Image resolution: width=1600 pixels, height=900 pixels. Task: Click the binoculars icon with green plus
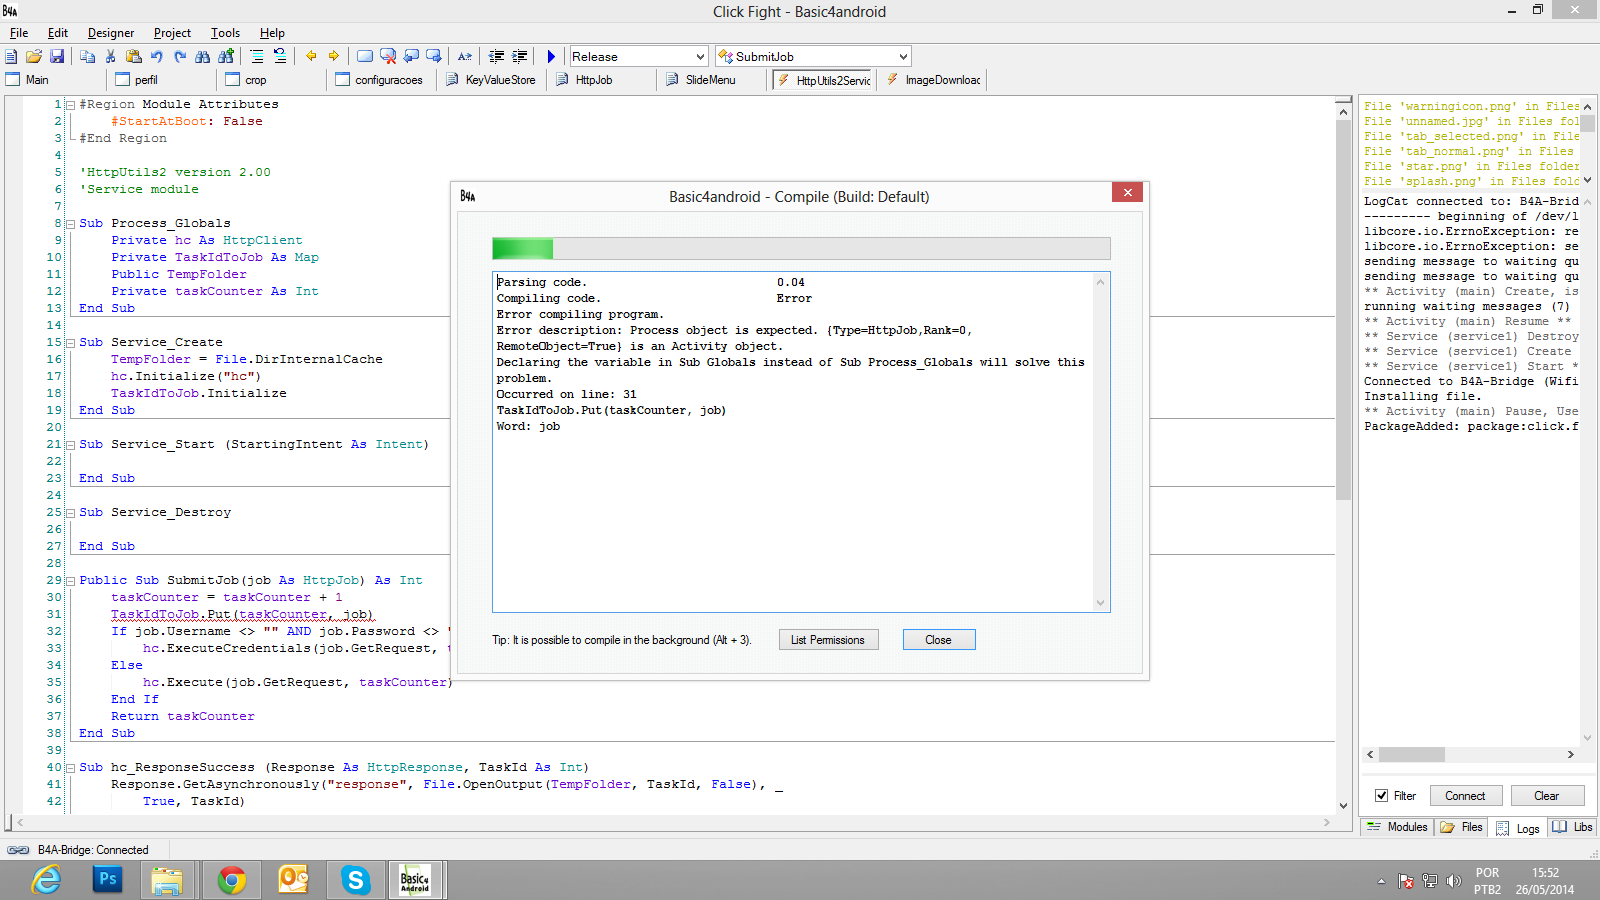point(226,57)
